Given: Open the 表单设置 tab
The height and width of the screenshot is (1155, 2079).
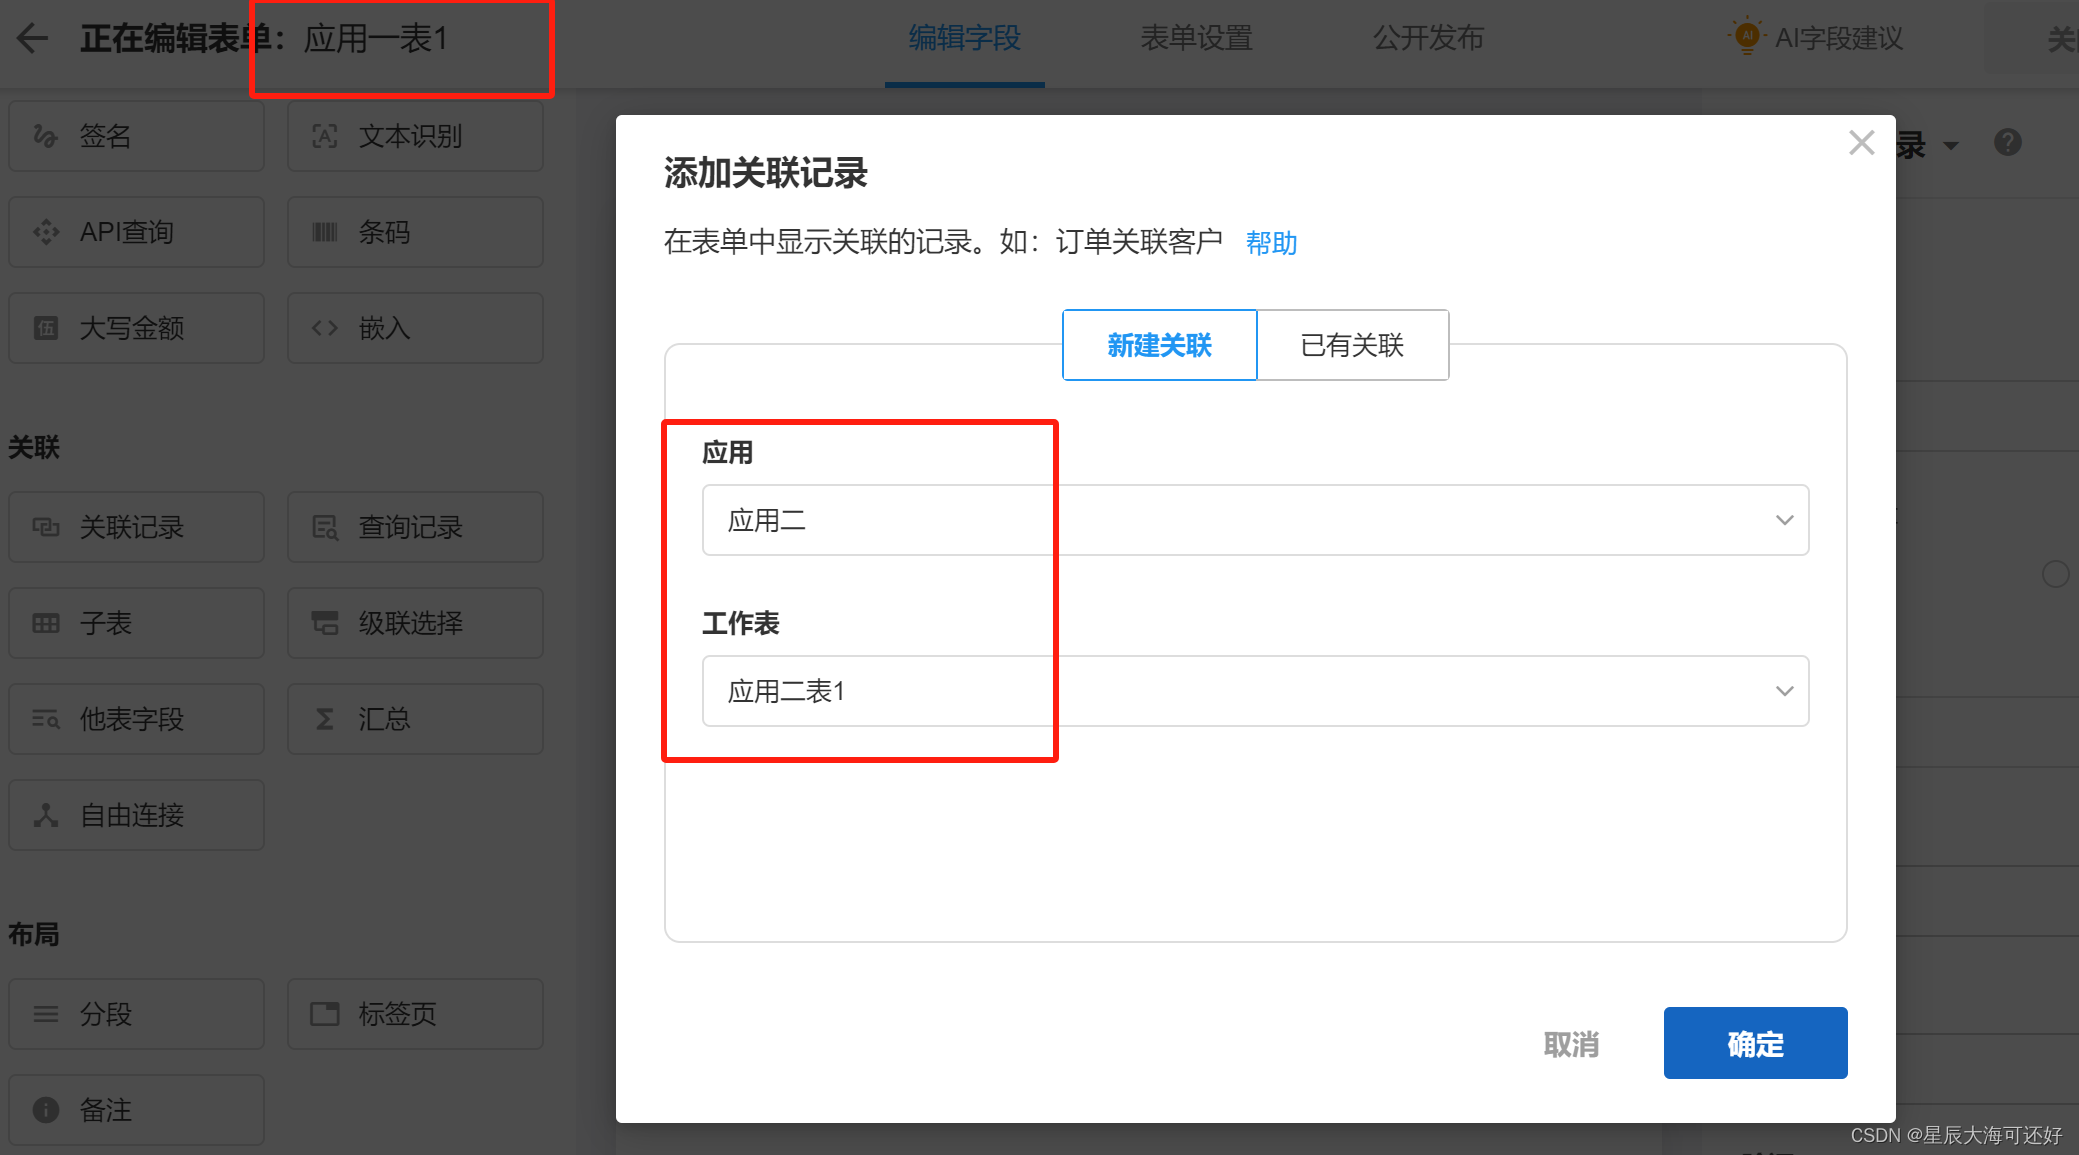Looking at the screenshot, I should point(1196,39).
